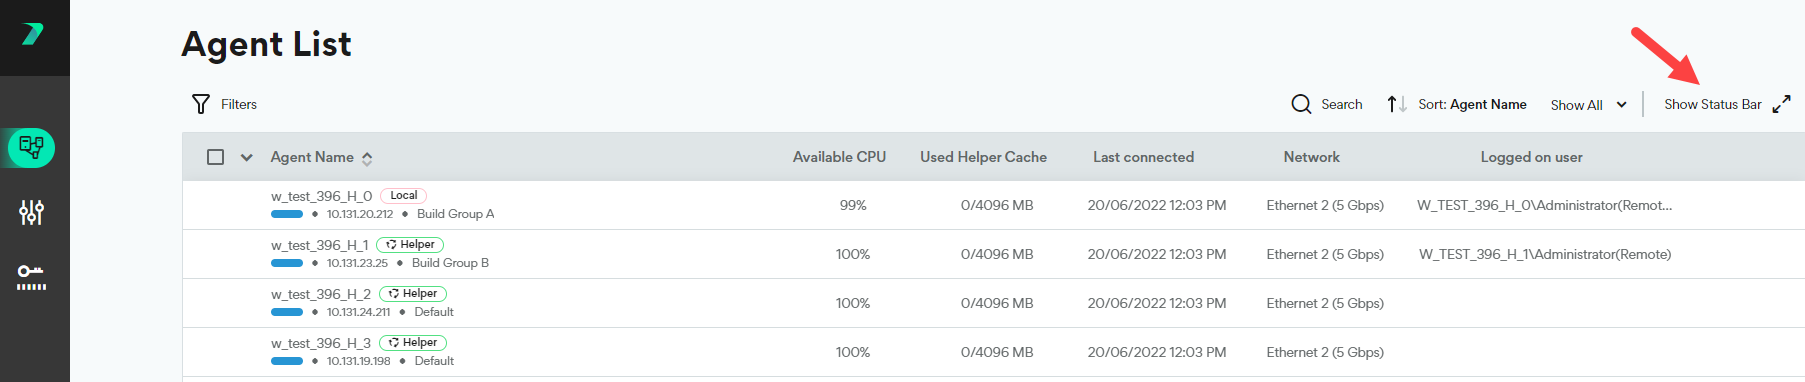
Task: Click the Filters label
Action: coord(239,104)
